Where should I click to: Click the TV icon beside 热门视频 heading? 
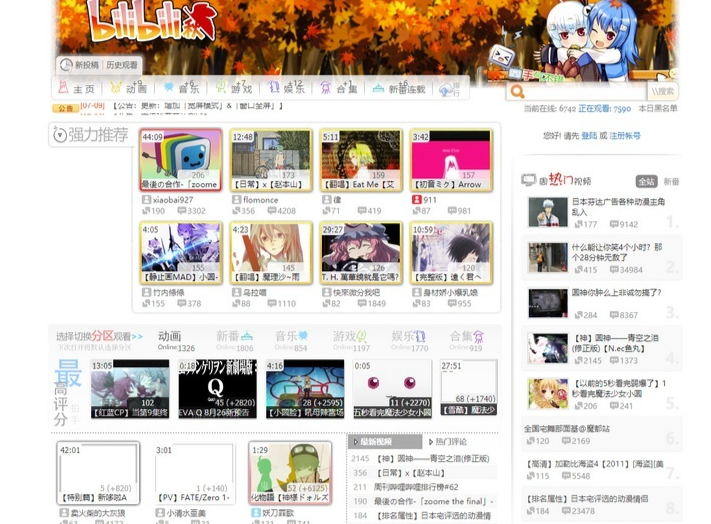(529, 180)
